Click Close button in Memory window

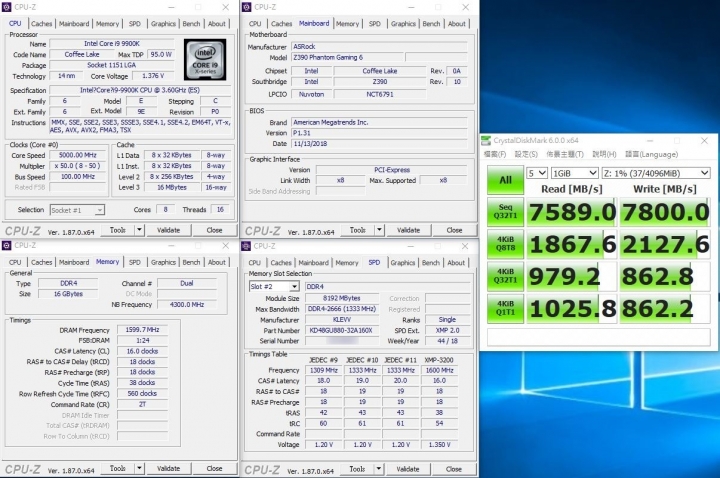coord(214,468)
